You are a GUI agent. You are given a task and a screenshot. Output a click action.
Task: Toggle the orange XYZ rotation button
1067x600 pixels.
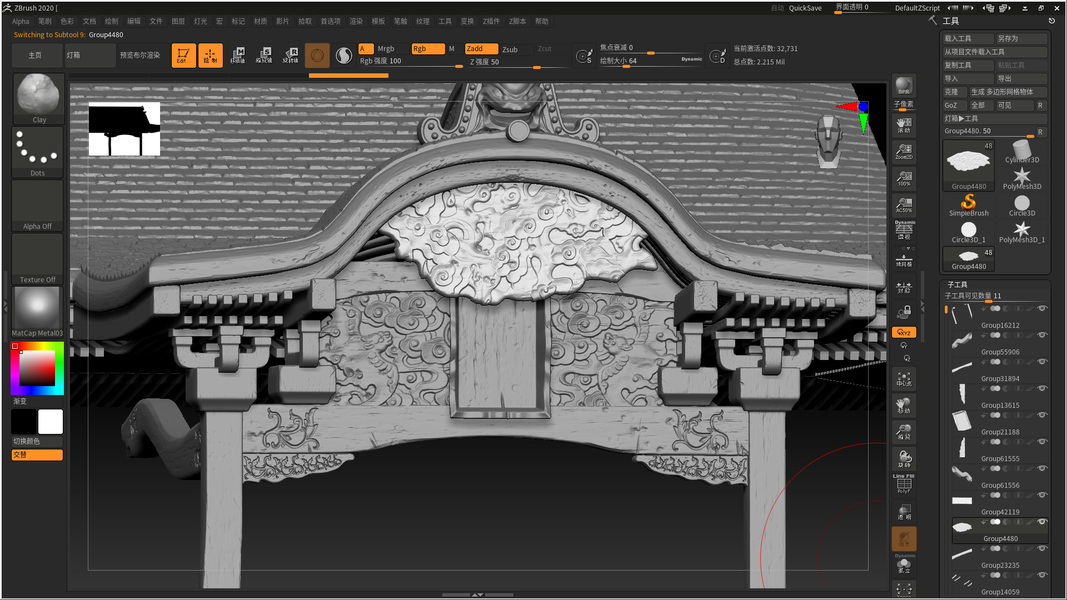(904, 333)
